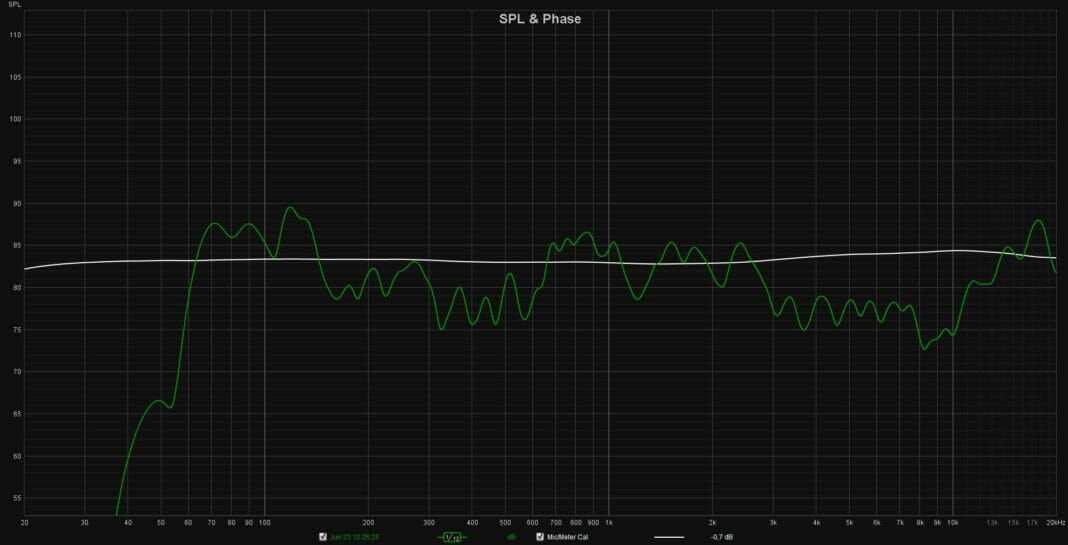Click the green dB value in legend

(511, 537)
